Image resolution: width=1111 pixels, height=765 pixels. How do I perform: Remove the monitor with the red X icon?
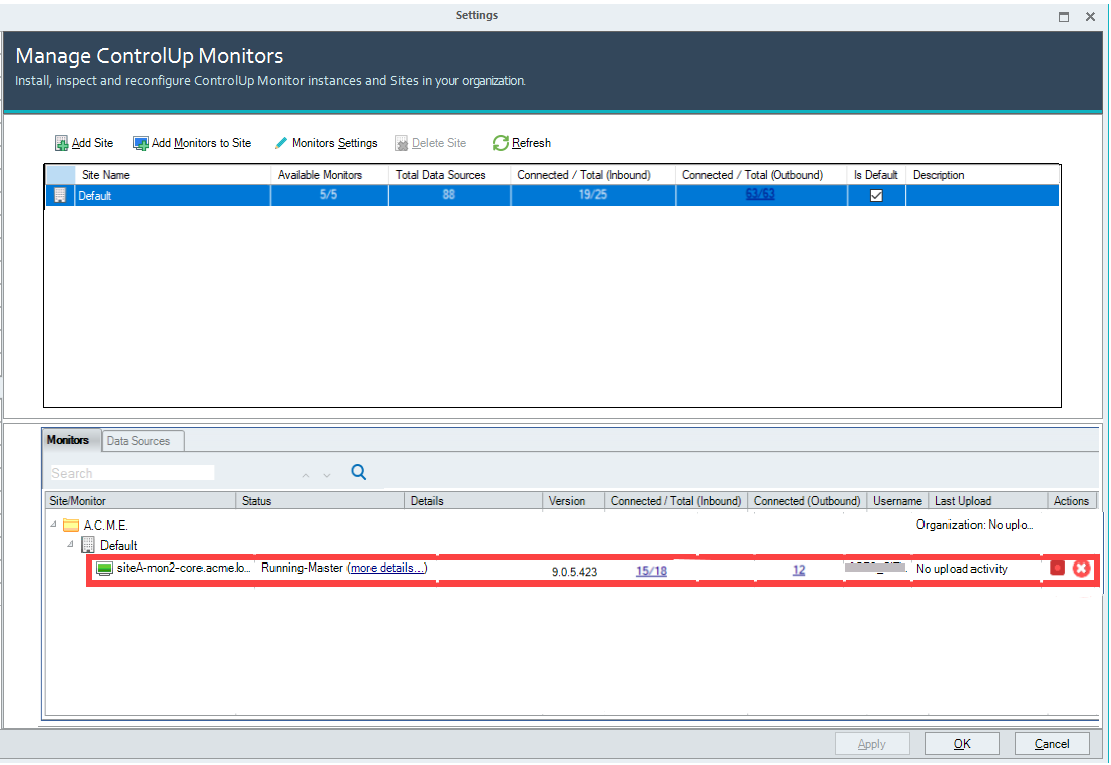pos(1081,568)
